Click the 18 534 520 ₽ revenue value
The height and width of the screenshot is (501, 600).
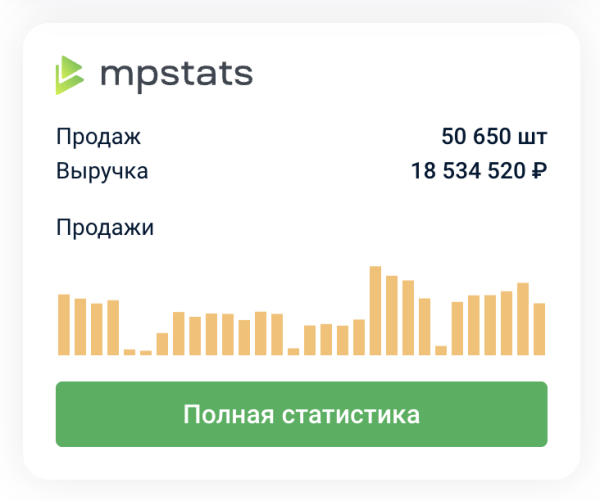tap(478, 171)
